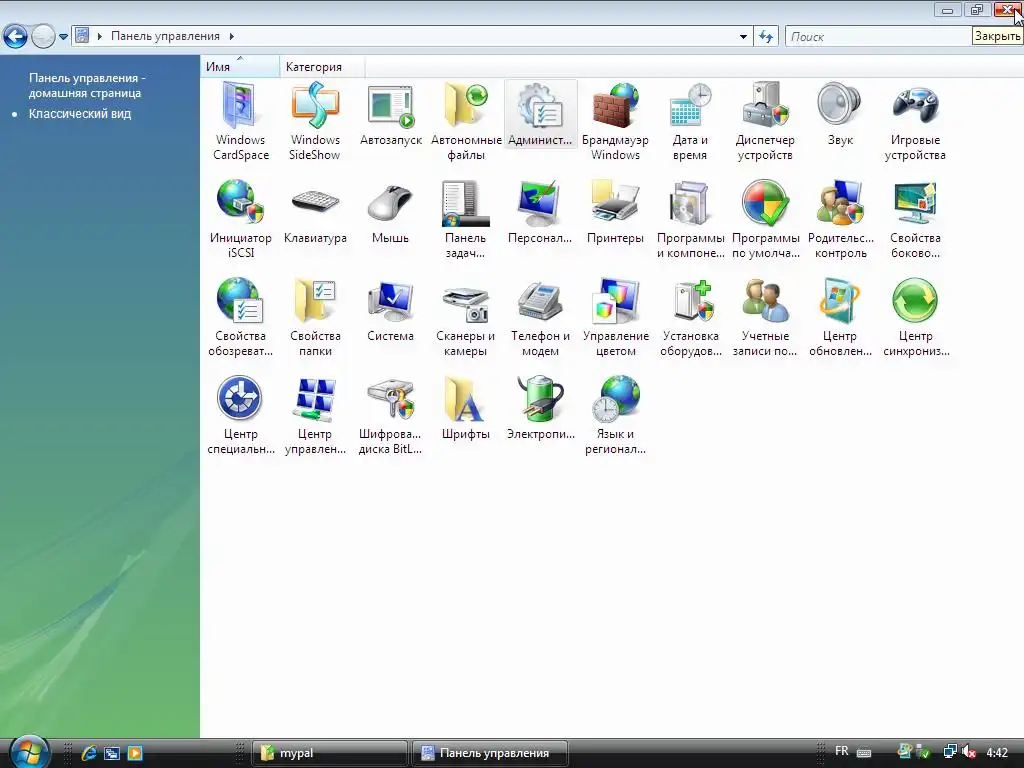1024x768 pixels.
Task: Focus the Поиск search field
Action: pos(878,37)
